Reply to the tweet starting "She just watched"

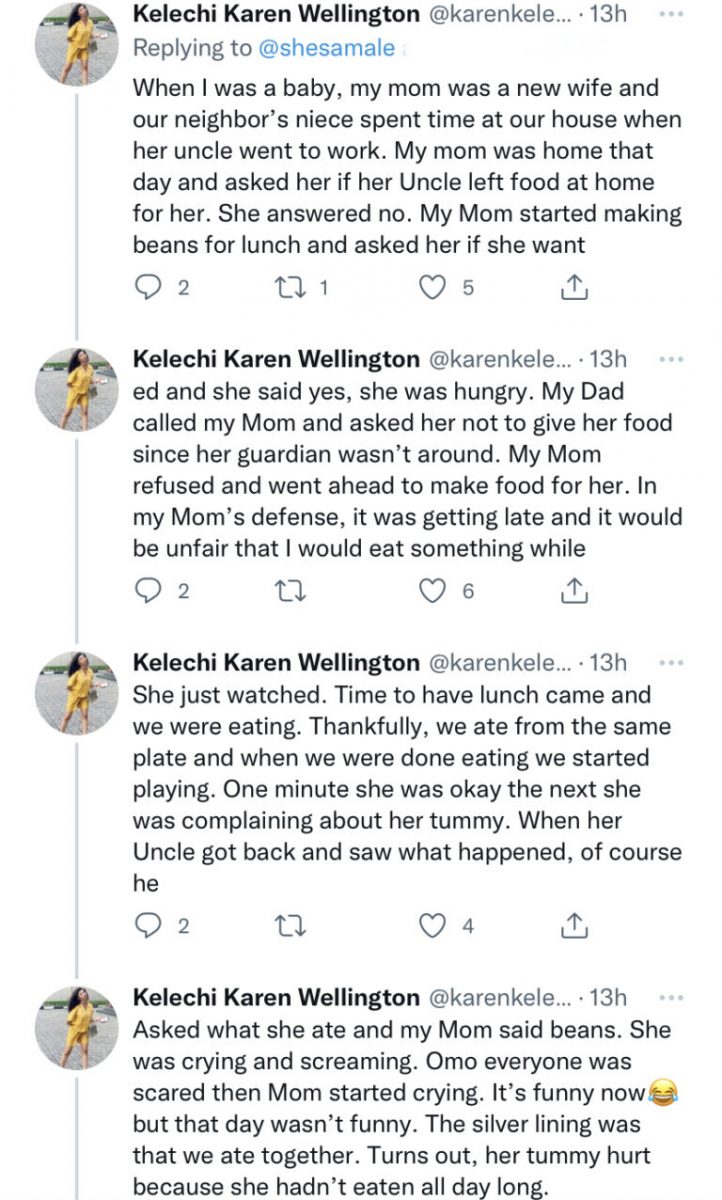[147, 926]
